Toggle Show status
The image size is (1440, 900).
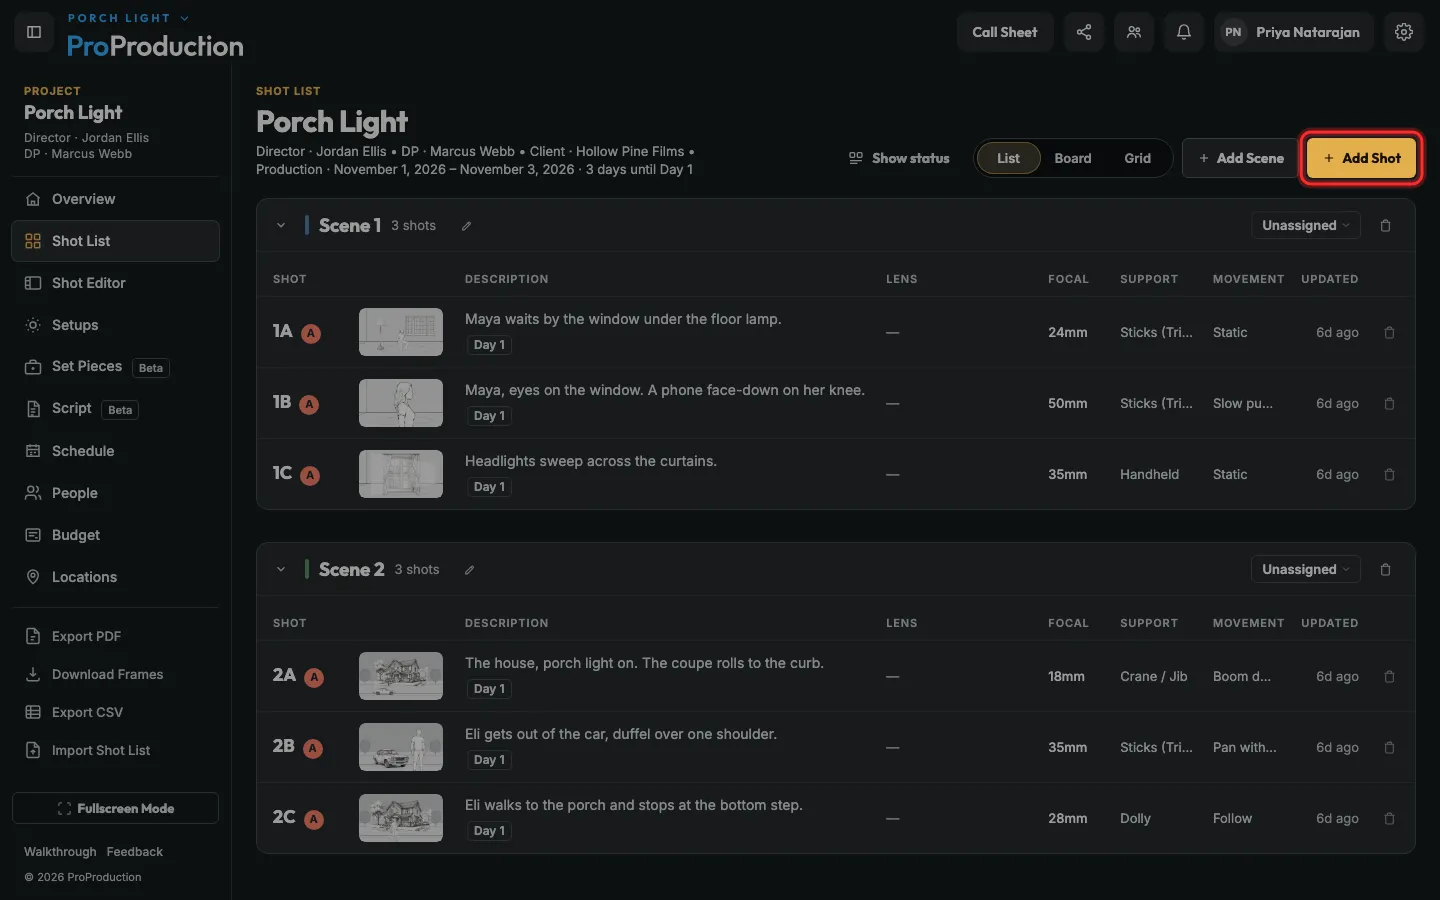899,158
